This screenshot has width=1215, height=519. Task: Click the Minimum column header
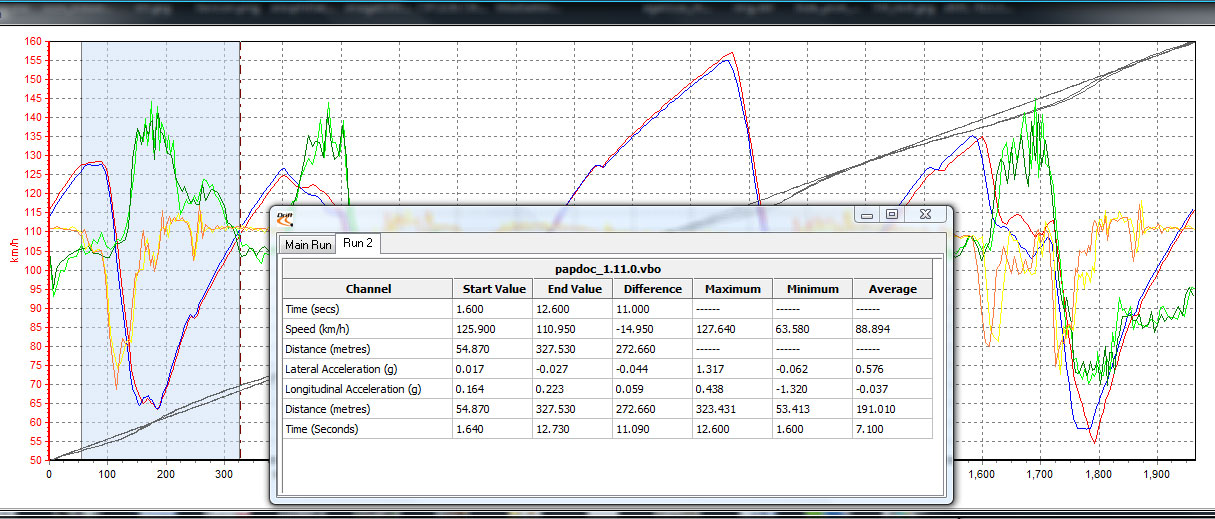[x=813, y=289]
